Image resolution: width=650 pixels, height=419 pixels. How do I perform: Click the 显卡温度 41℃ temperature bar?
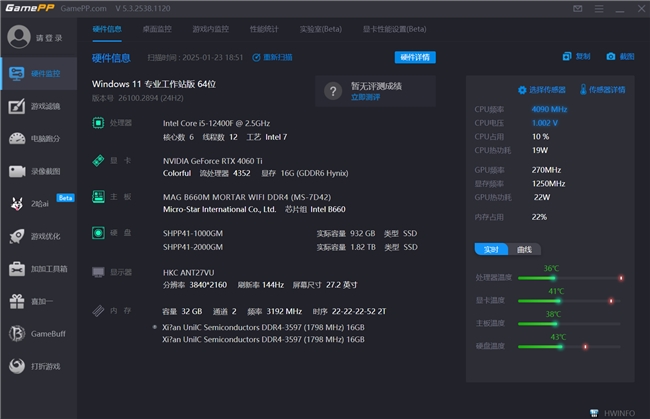570,301
